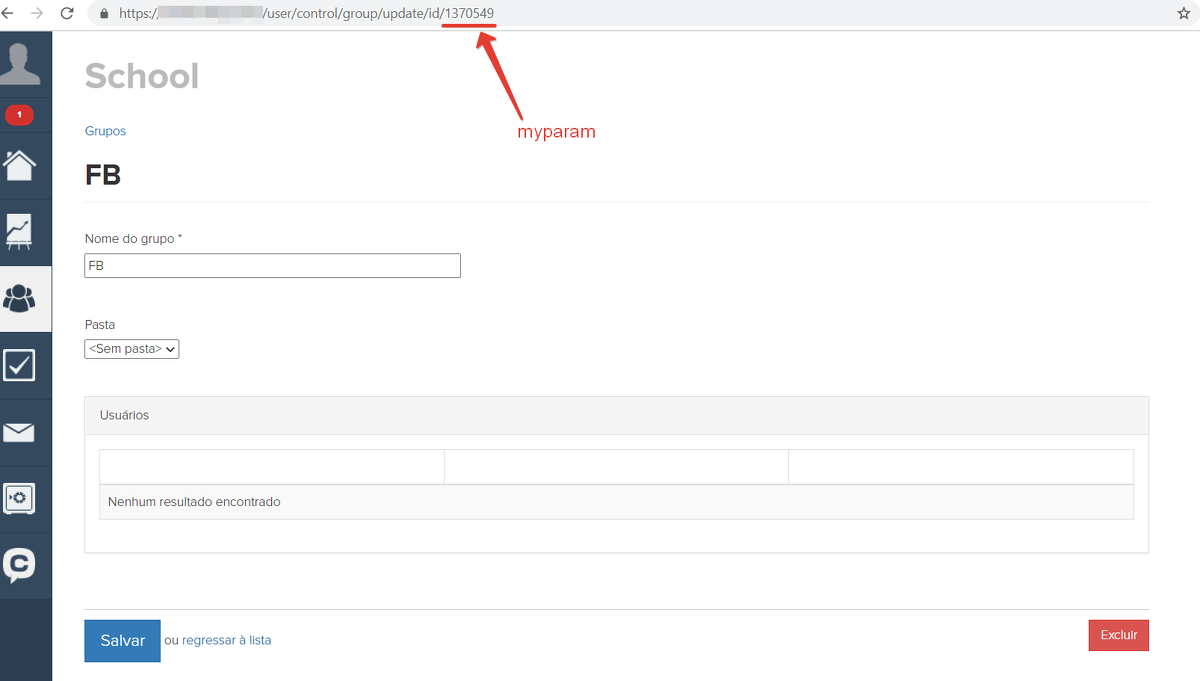Image resolution: width=1200 pixels, height=681 pixels.
Task: Expand the Pasta folder dropdown
Action: coord(132,349)
